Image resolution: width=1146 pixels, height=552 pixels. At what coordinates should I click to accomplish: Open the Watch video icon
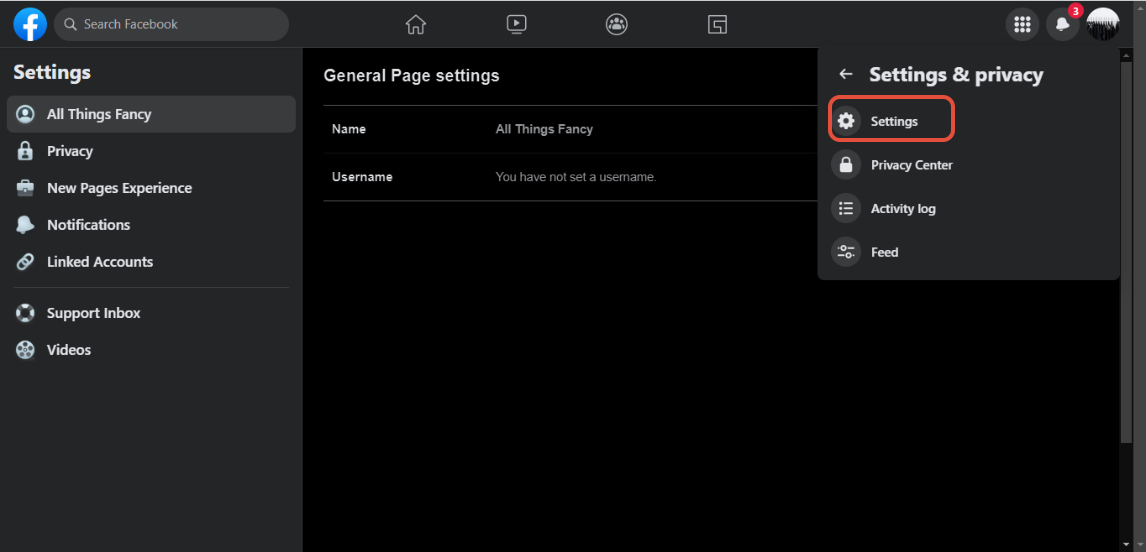pyautogui.click(x=516, y=24)
